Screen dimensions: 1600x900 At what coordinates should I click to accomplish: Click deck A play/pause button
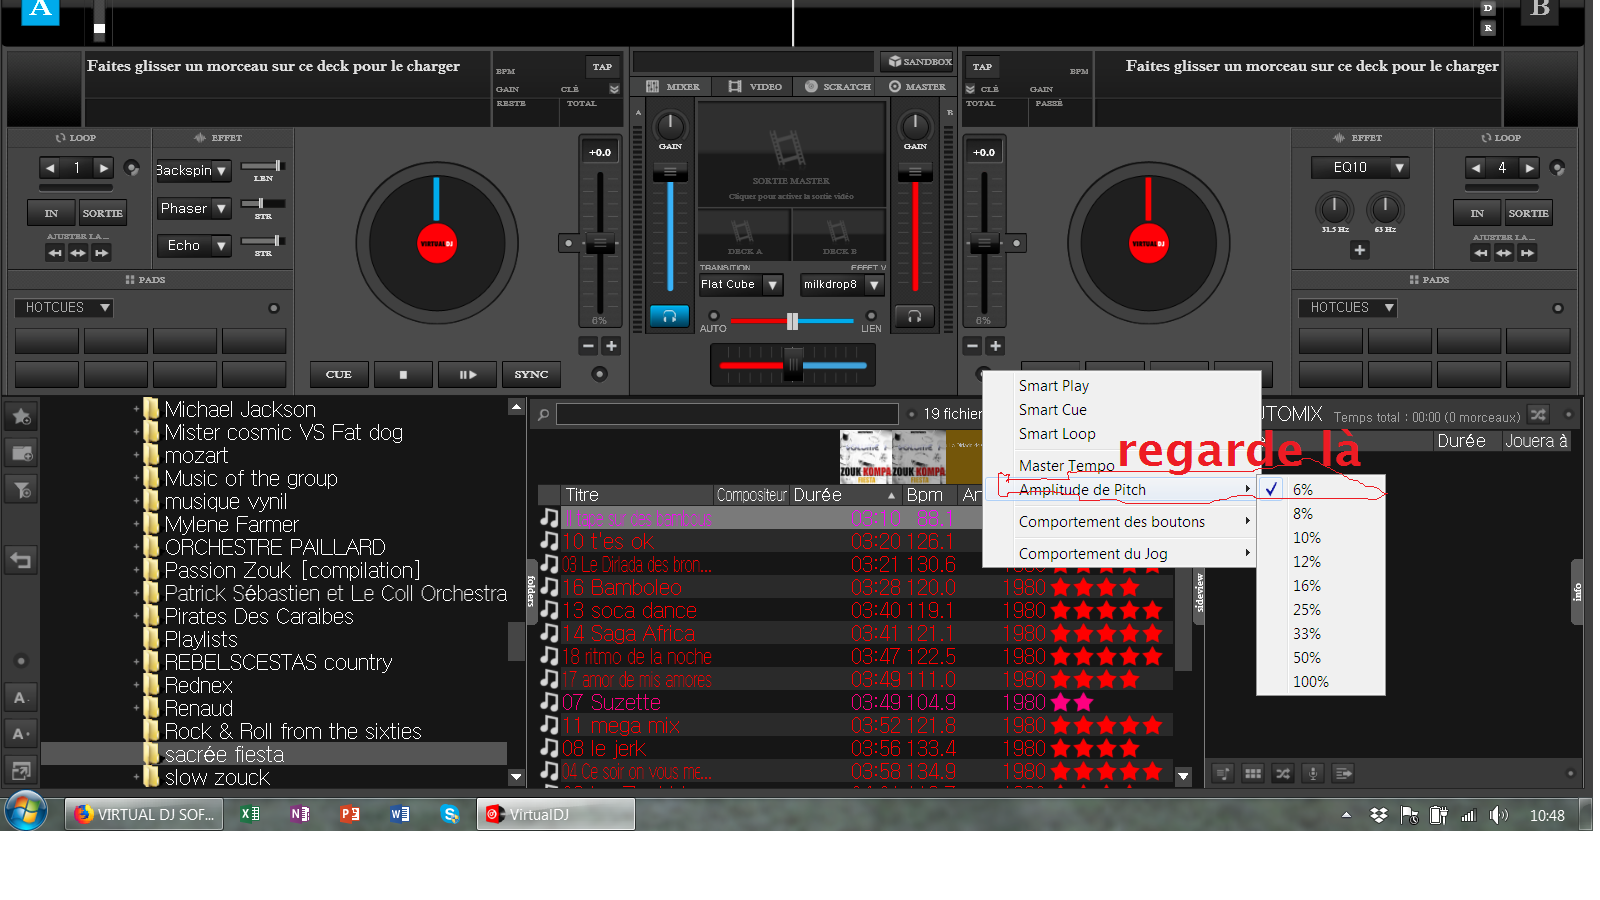point(467,374)
